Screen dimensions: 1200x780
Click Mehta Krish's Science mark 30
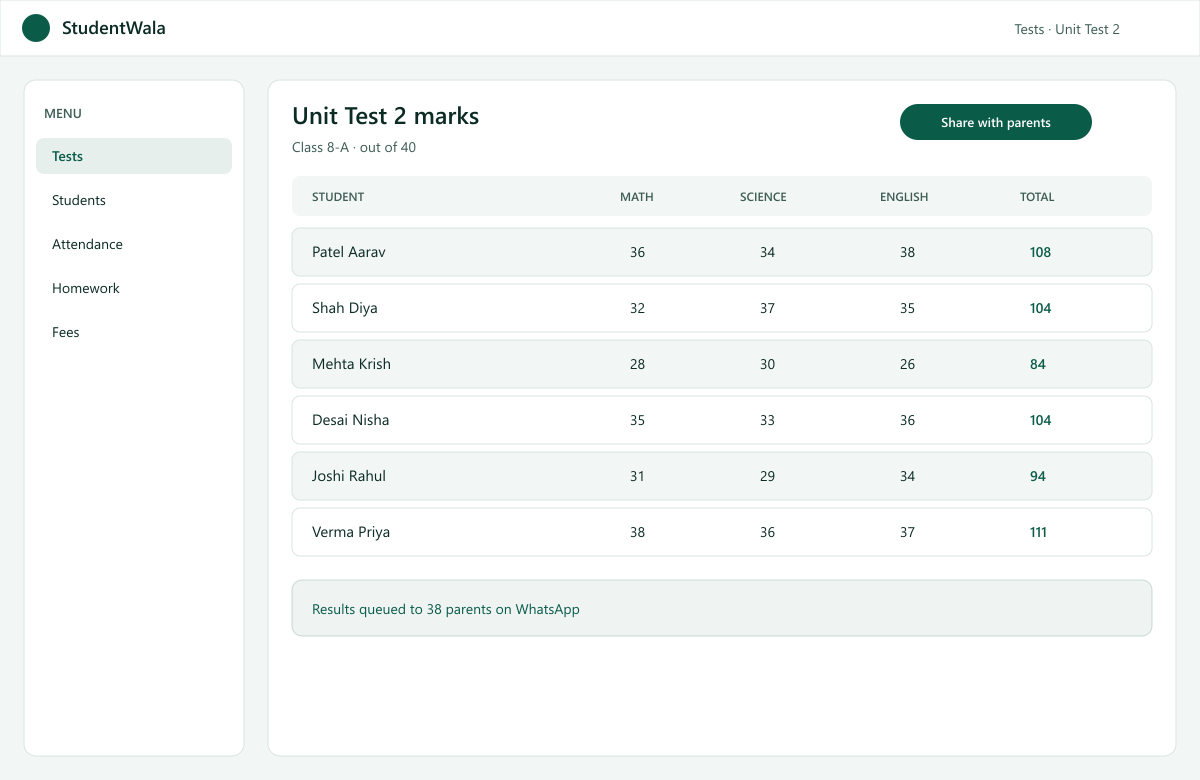pos(767,364)
